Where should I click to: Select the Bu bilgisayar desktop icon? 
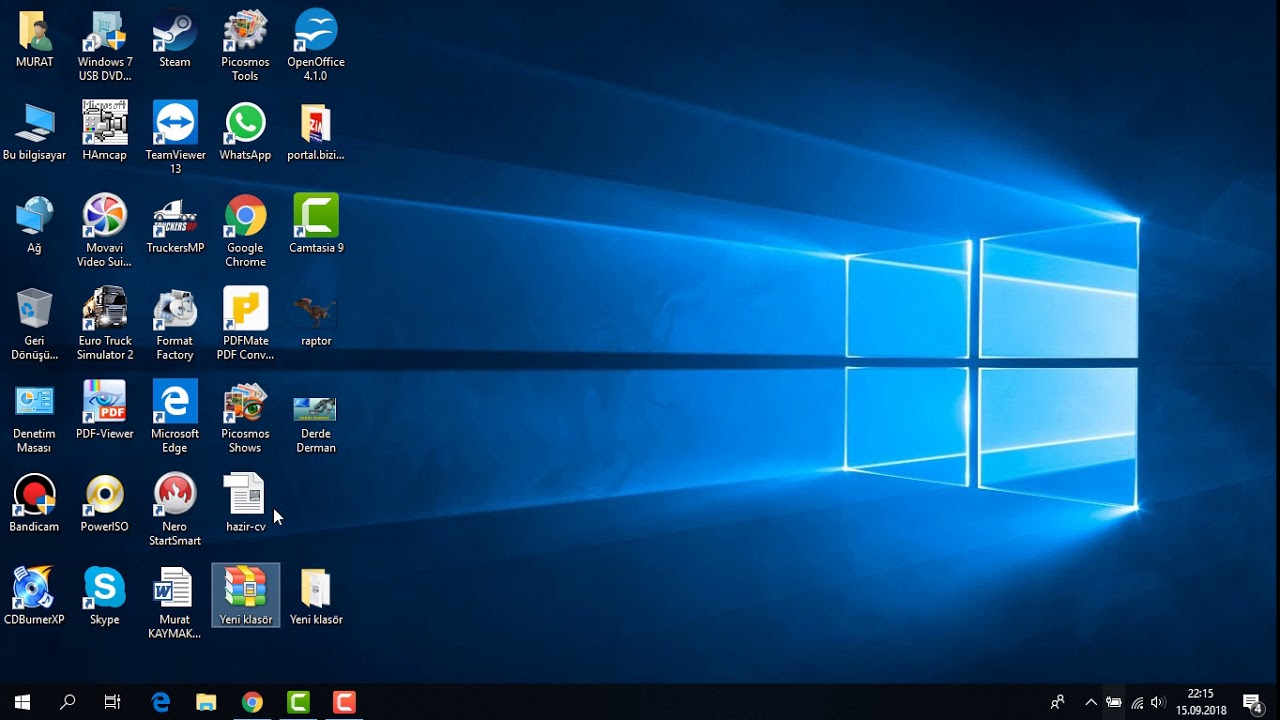pos(34,132)
